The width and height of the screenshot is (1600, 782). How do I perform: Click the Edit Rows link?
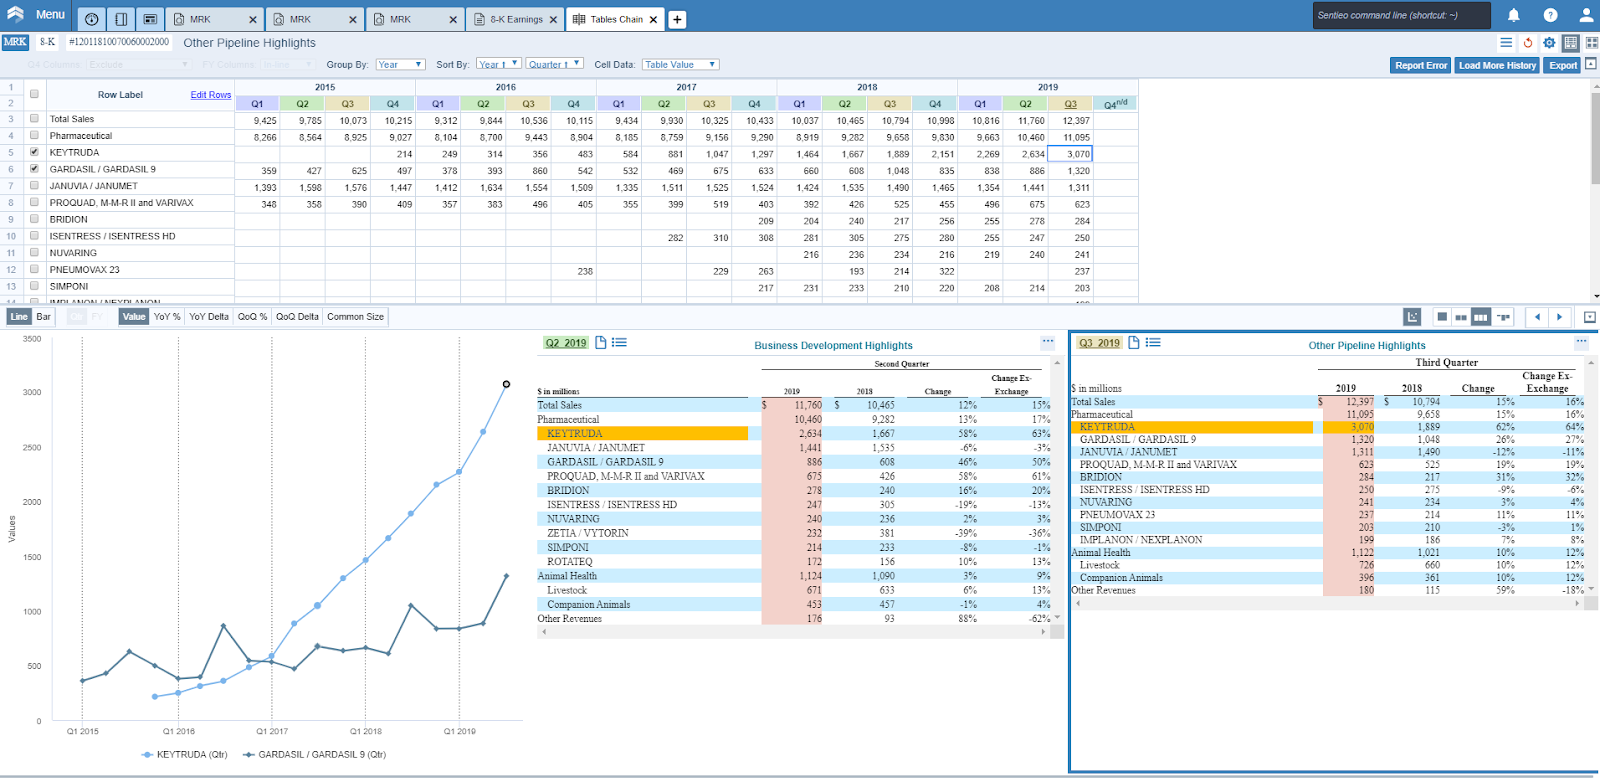(211, 95)
